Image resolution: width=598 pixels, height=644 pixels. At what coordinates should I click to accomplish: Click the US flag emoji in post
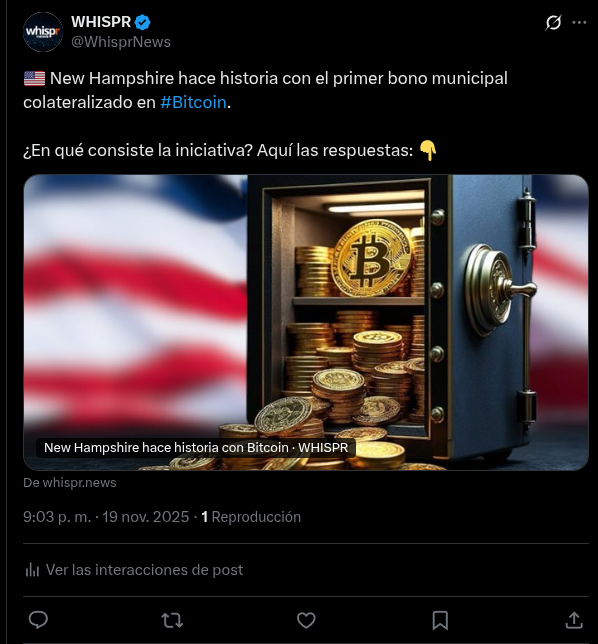click(34, 78)
